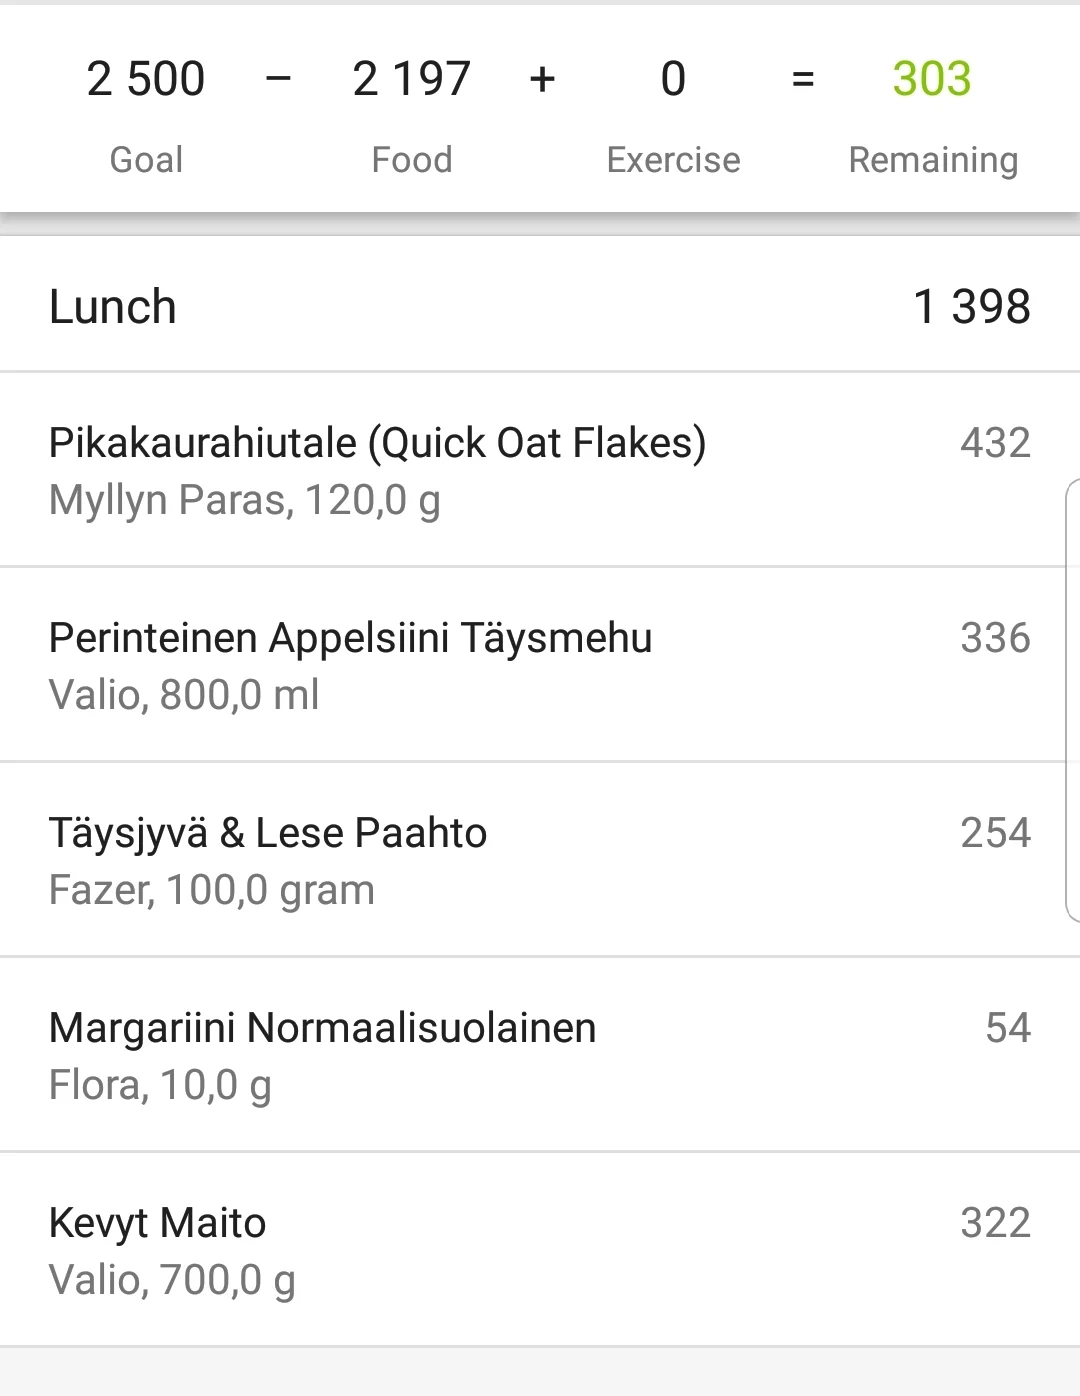Open Perinteinen Appelsiini Täysmehu entry
Image resolution: width=1080 pixels, height=1396 pixels.
tap(350, 664)
